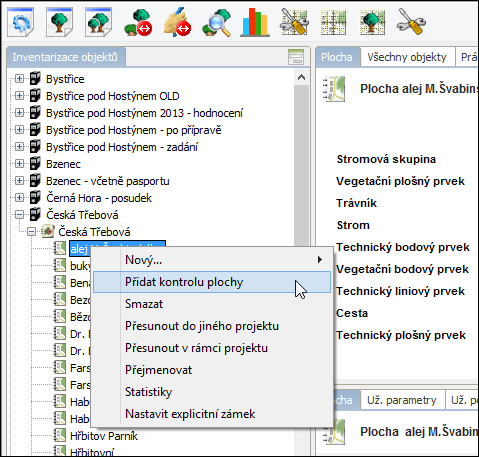Click the tree on map icon
This screenshot has height=457, width=479.
click(x=372, y=22)
